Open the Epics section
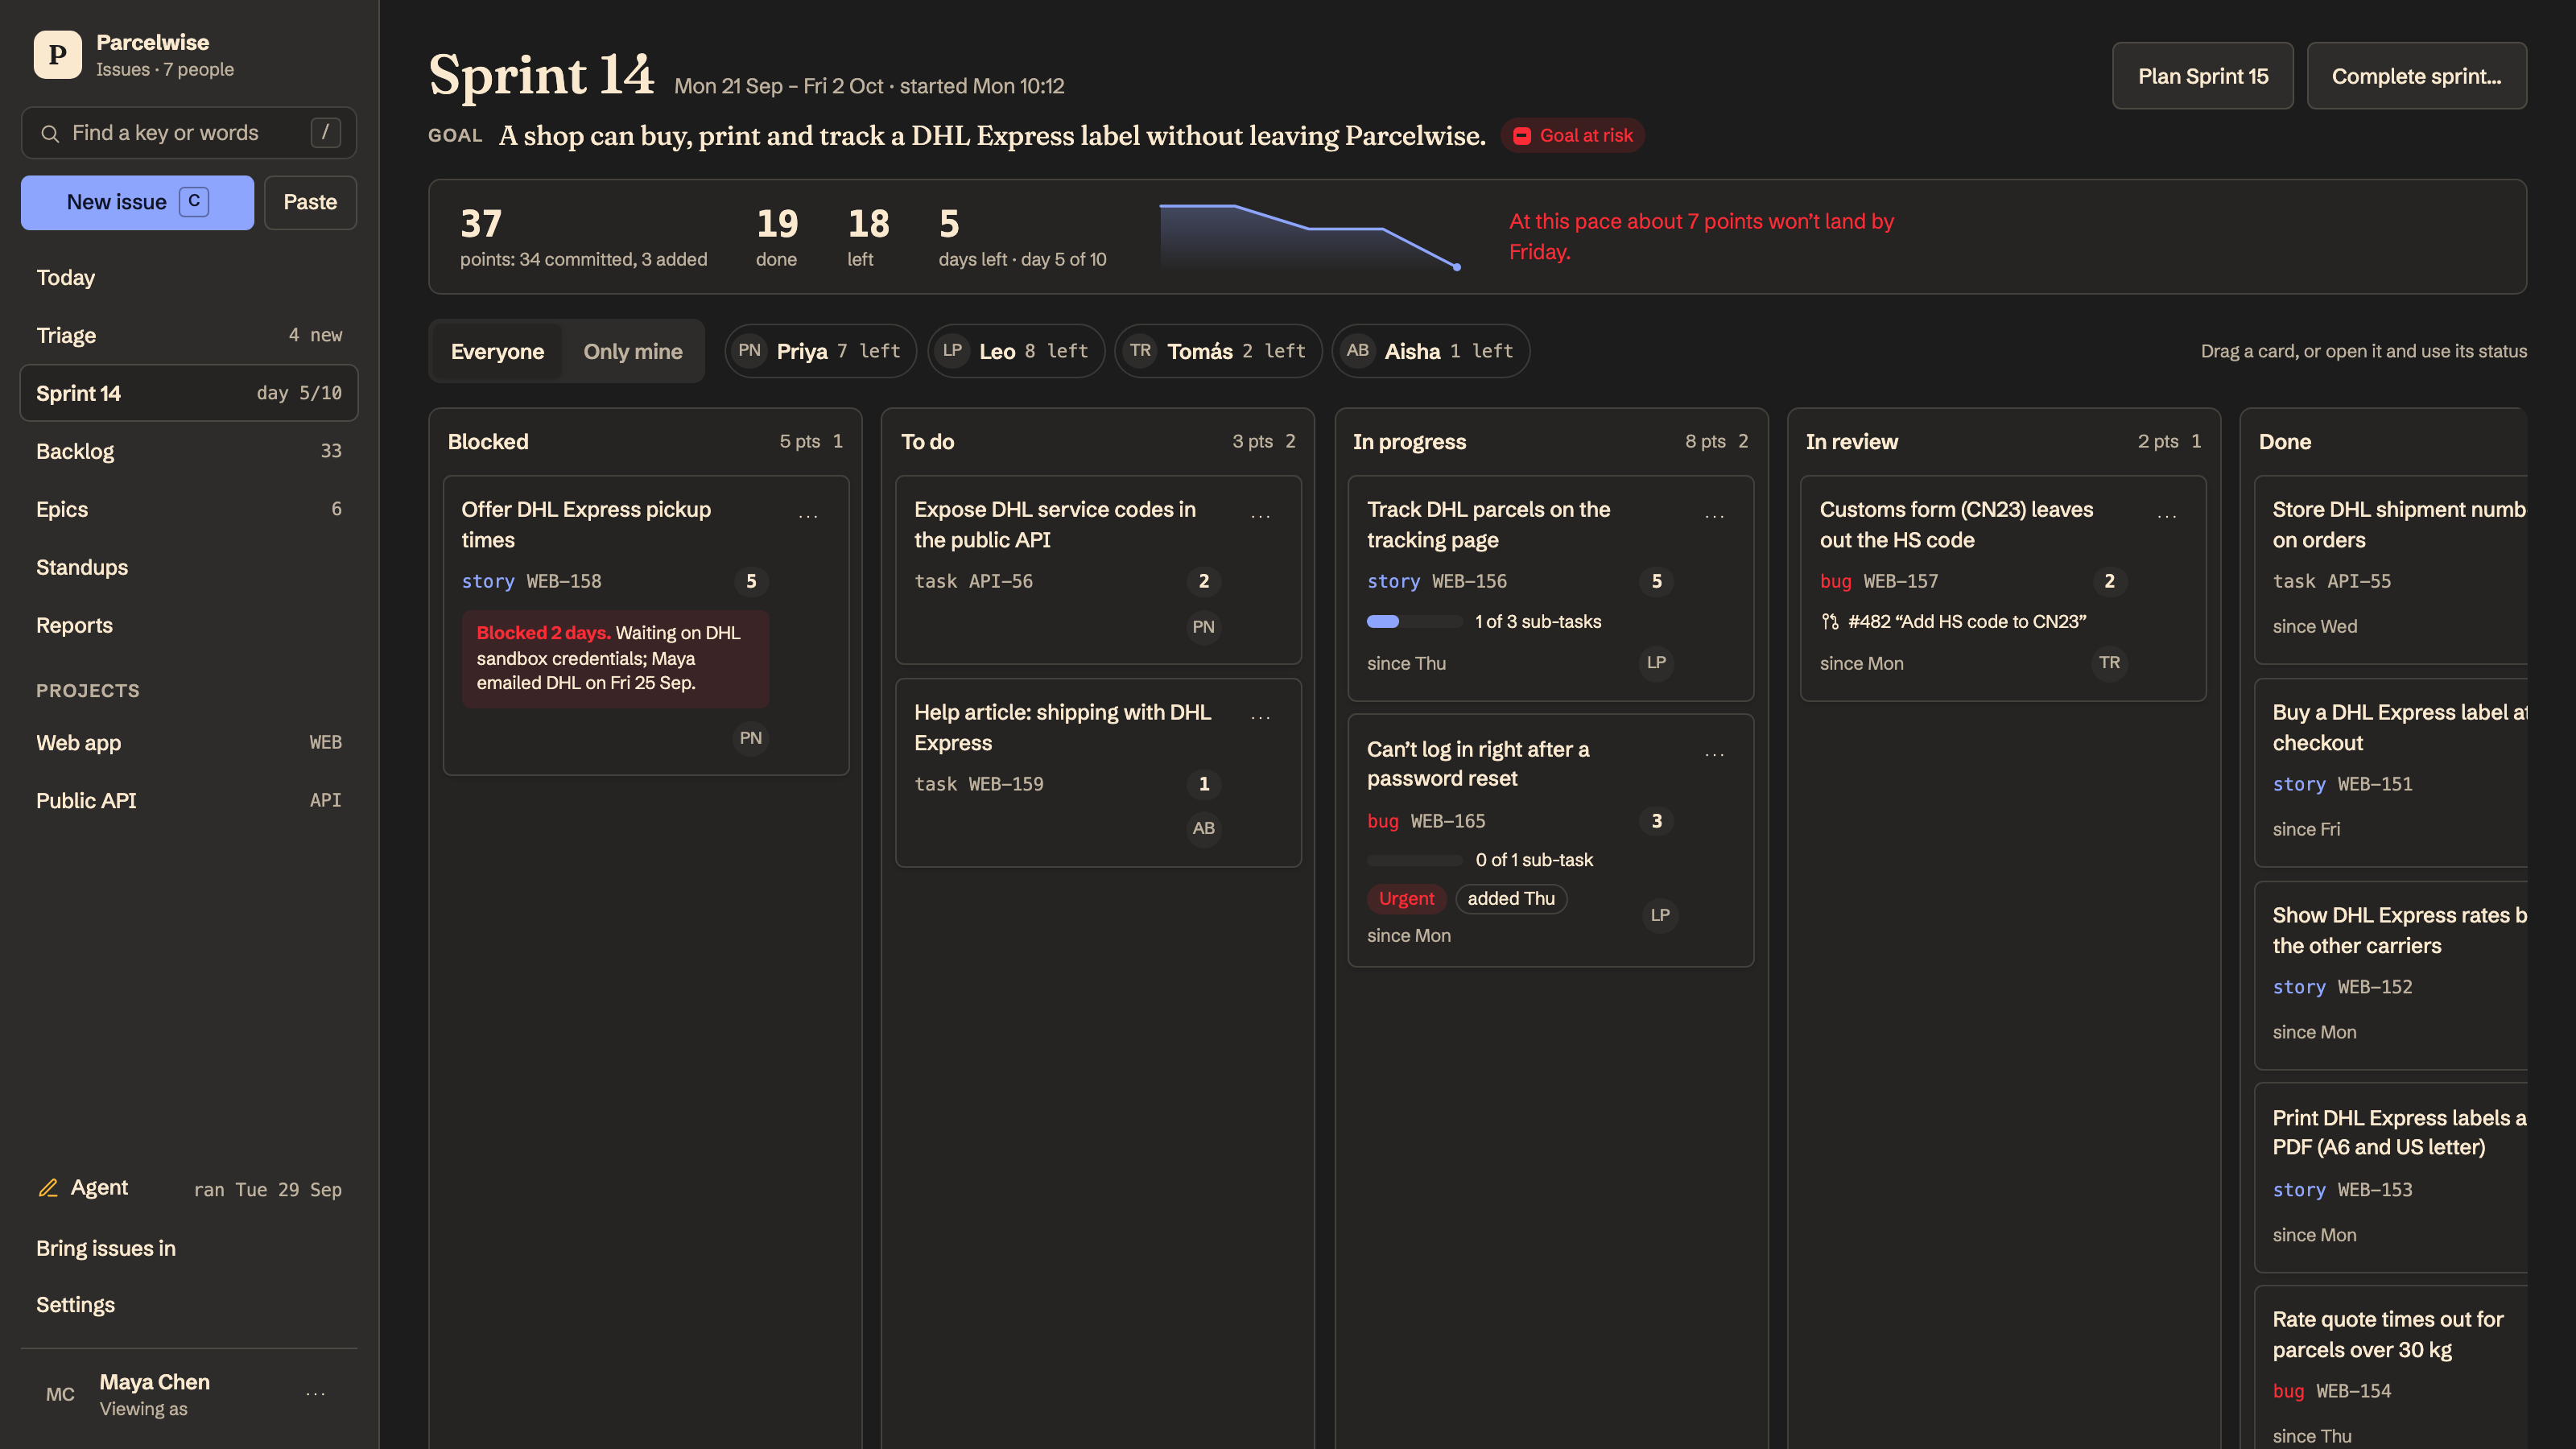Viewport: 2576px width, 1449px height. pyautogui.click(x=189, y=510)
